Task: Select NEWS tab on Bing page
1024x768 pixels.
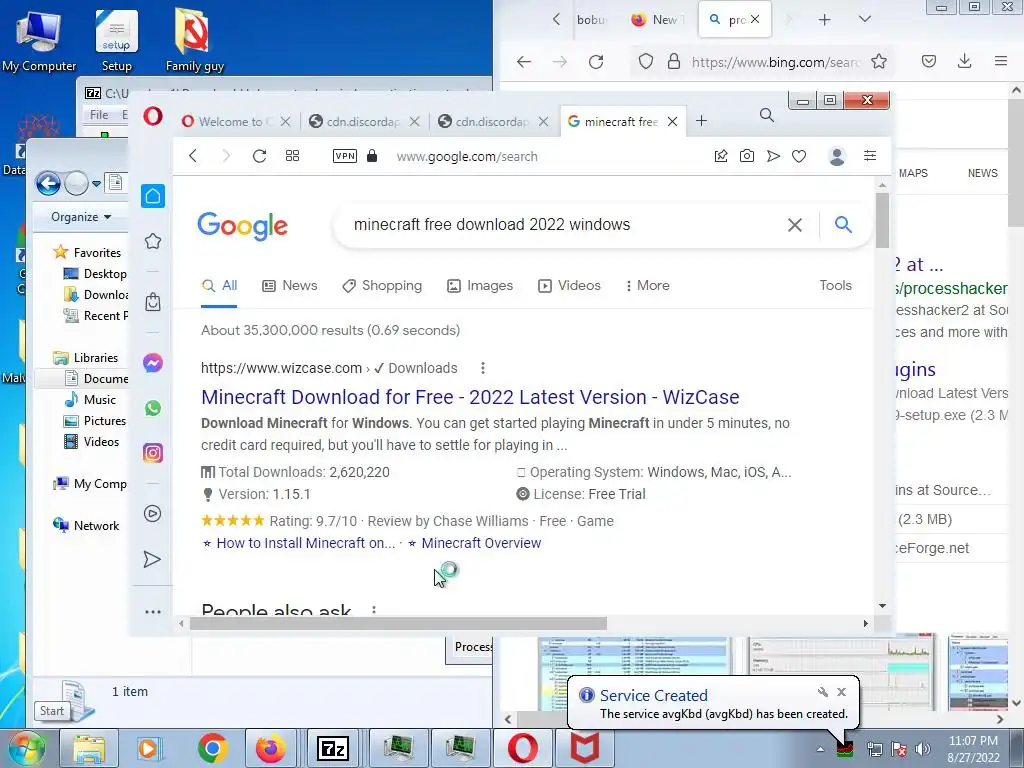Action: coord(982,173)
